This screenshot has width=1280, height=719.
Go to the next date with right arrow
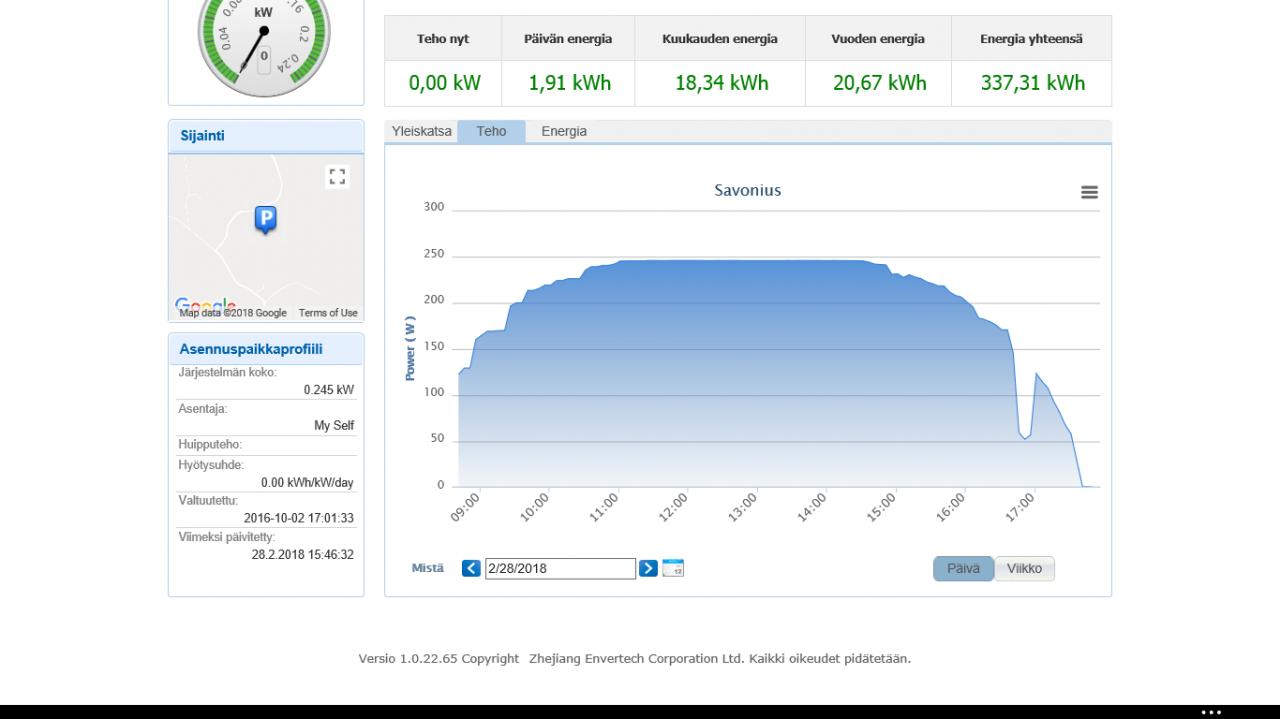pyautogui.click(x=648, y=568)
